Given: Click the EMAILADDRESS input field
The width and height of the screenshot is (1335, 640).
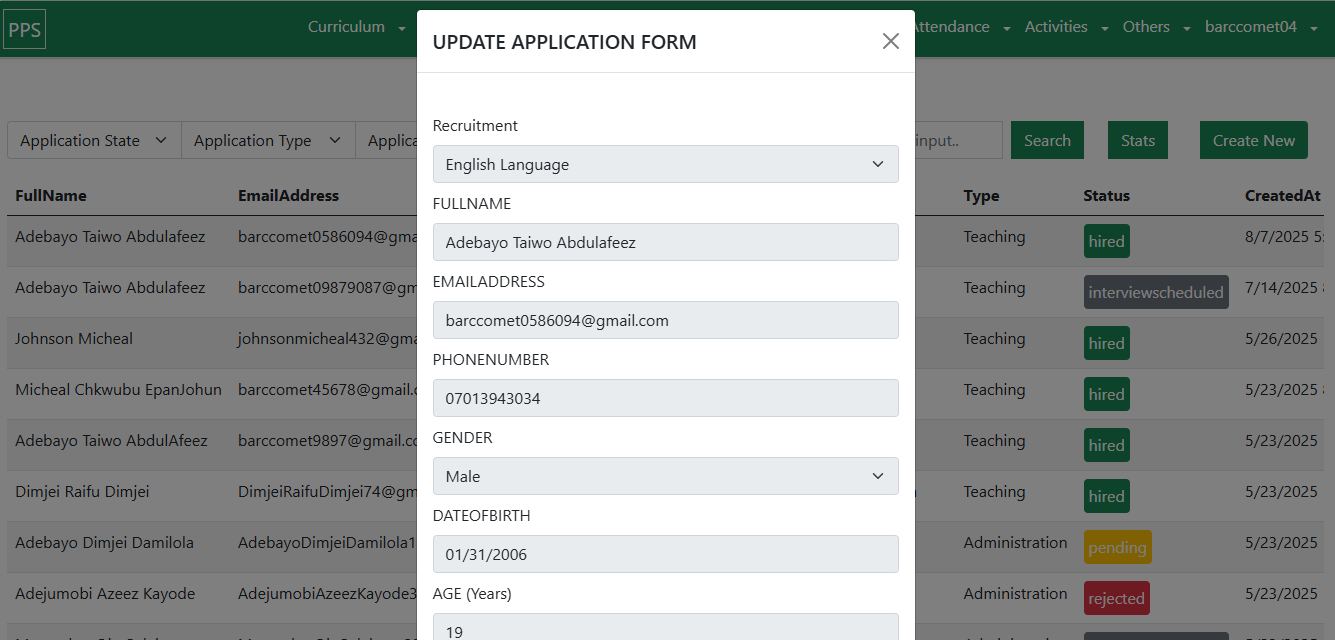Looking at the screenshot, I should click(x=665, y=320).
